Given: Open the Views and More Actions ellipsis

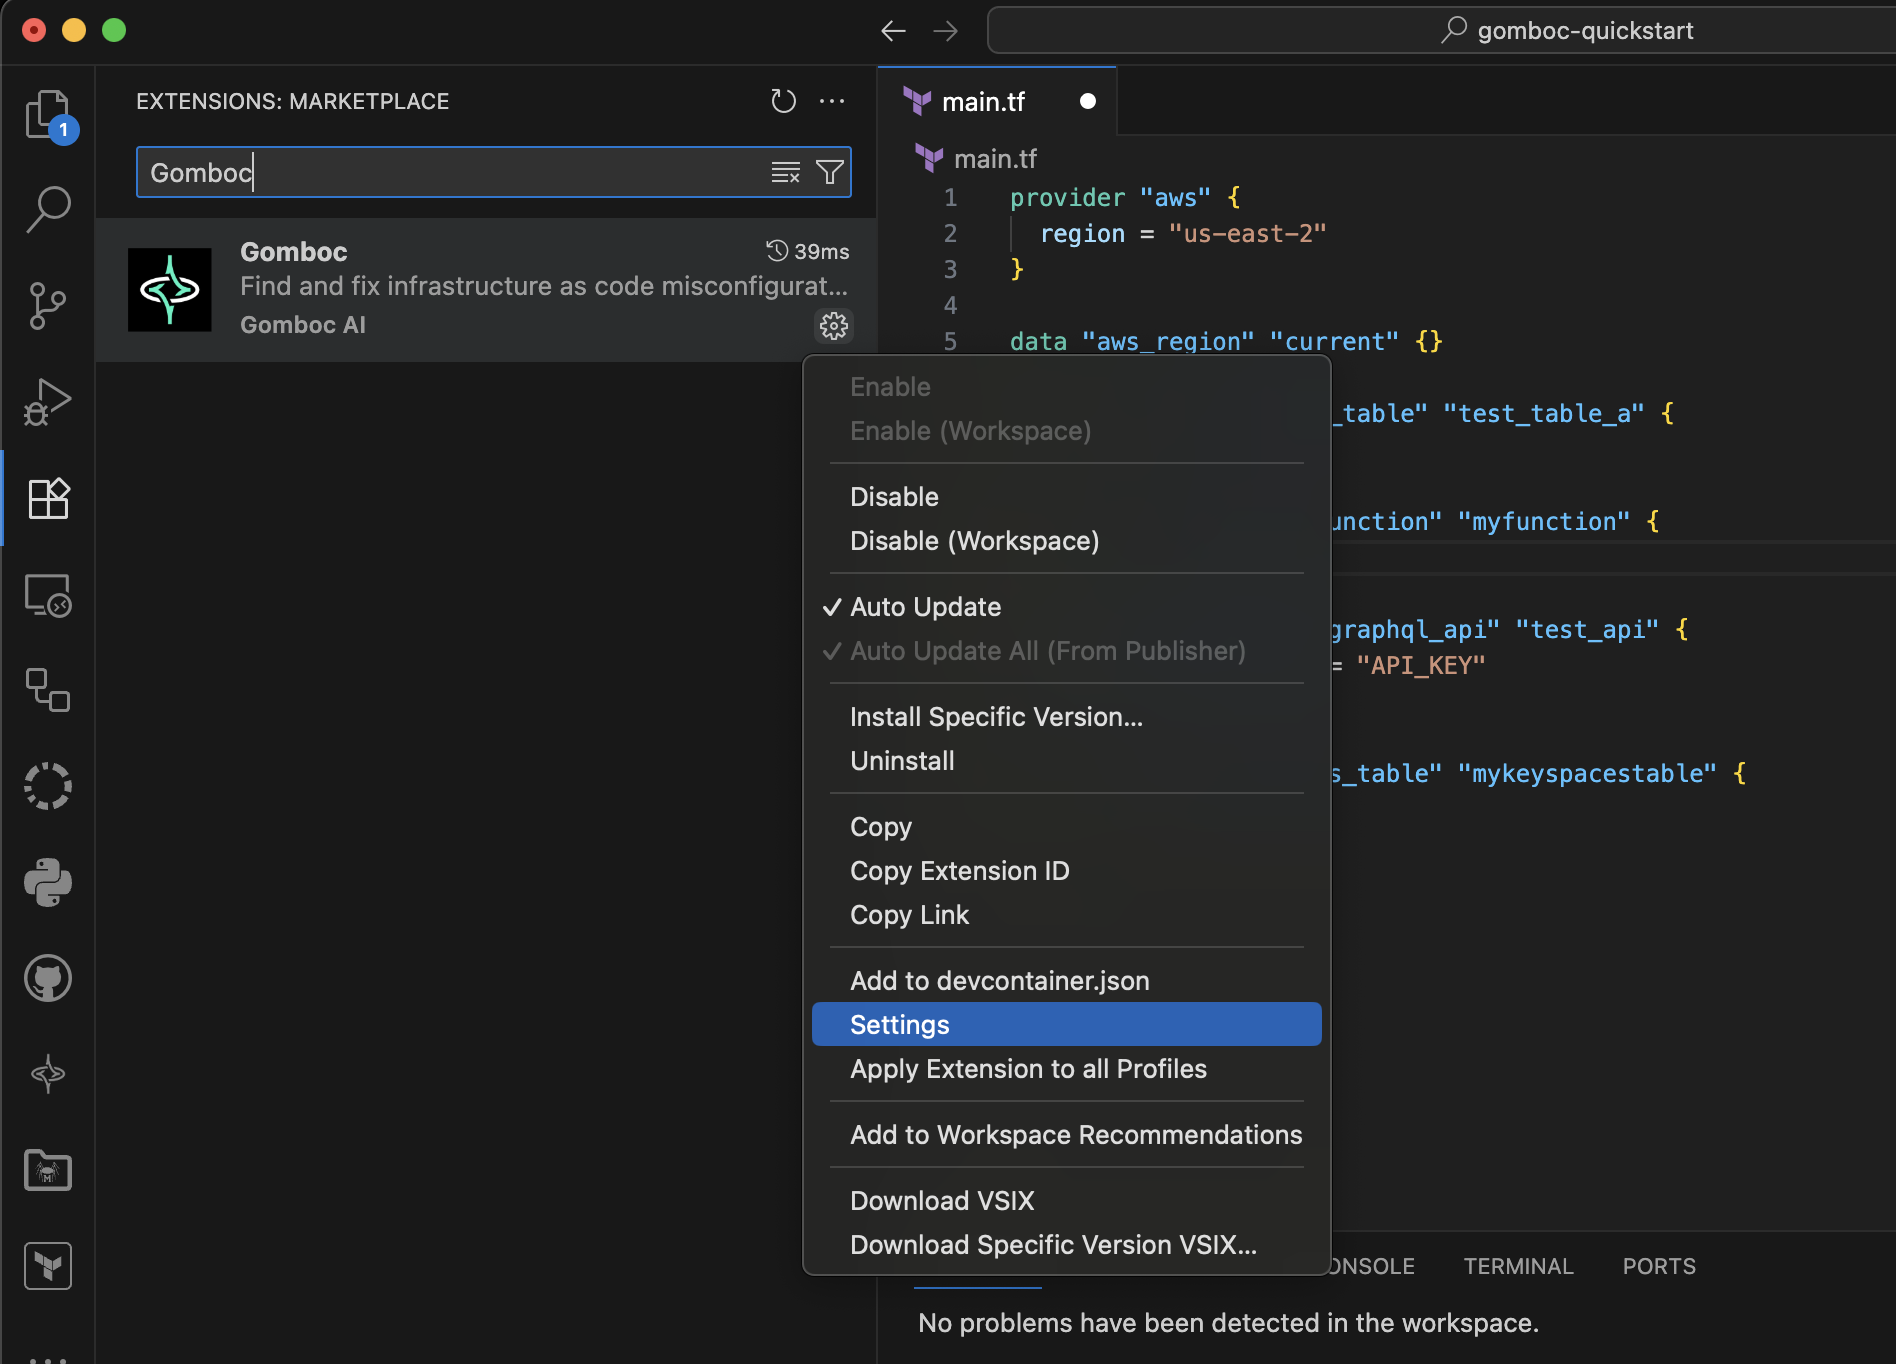Looking at the screenshot, I should pyautogui.click(x=832, y=101).
